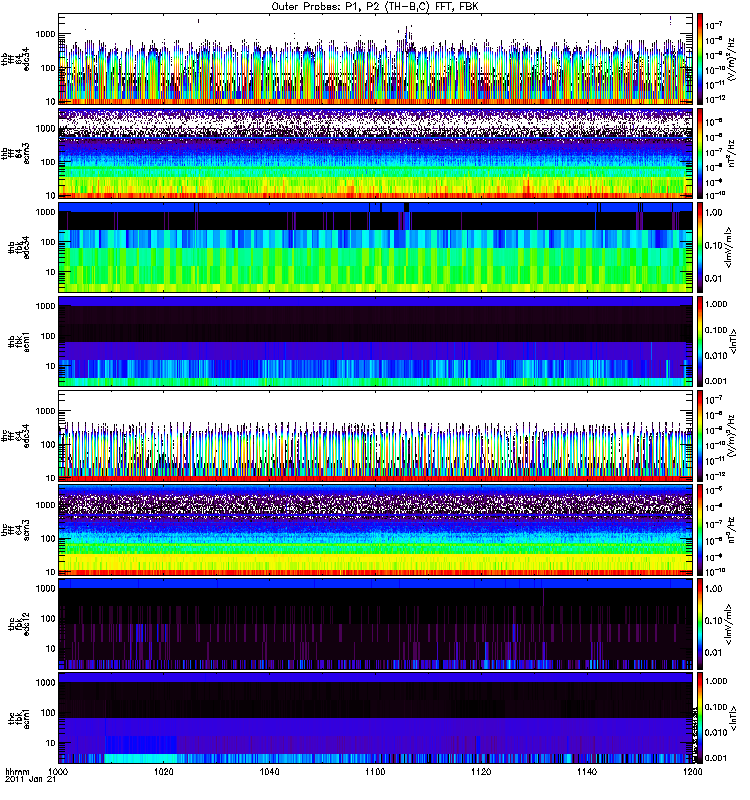Screen dimensions: 750x800
Task: Click the plot title "Outer Probes: P1, P2 (TH-B,C) FFT, FBK"
Action: (x=375, y=7)
